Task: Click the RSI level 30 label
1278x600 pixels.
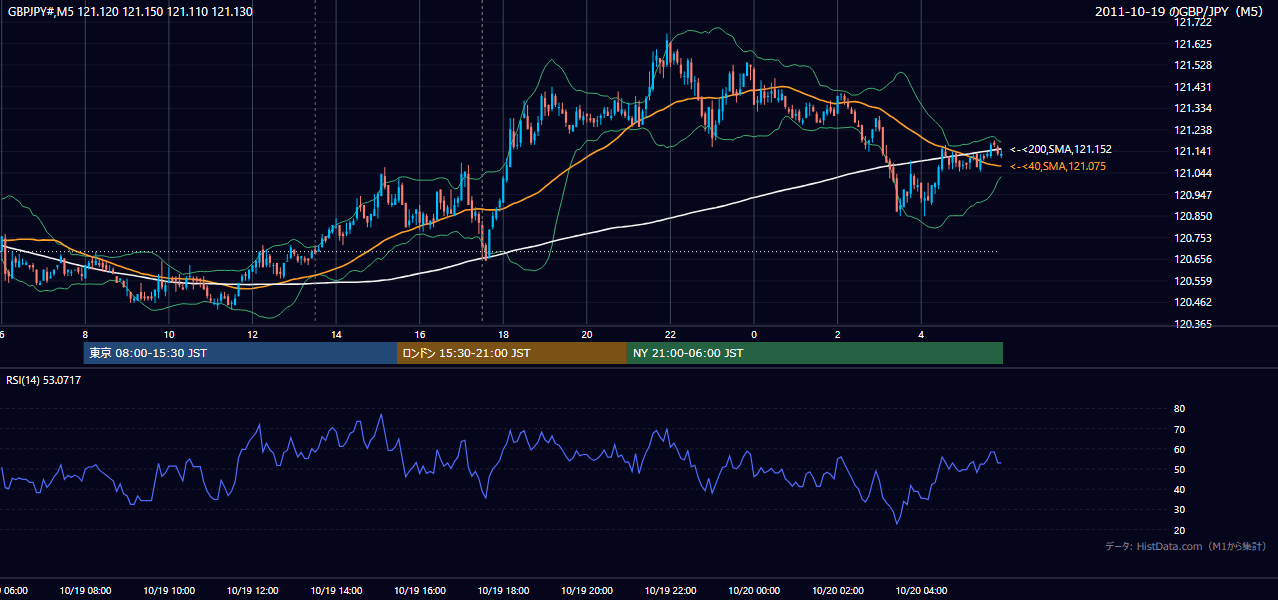Action: pyautogui.click(x=1179, y=510)
